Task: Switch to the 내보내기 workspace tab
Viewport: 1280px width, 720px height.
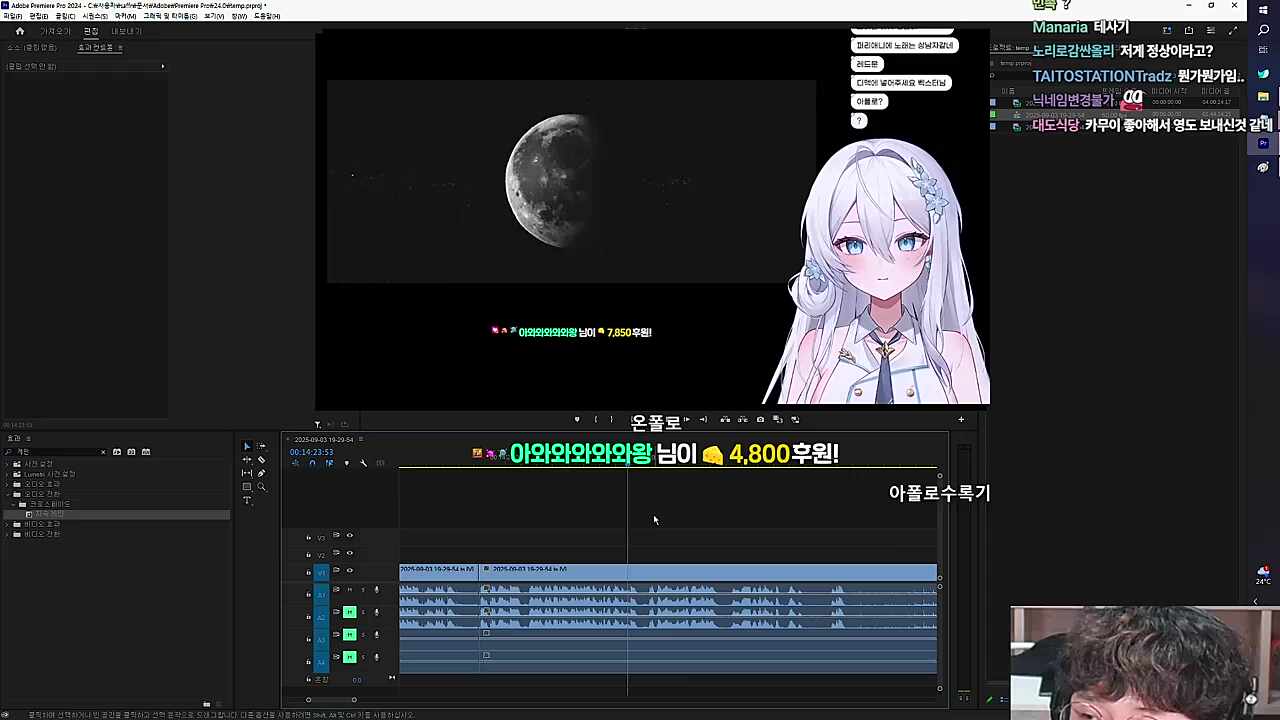Action: pos(126,31)
